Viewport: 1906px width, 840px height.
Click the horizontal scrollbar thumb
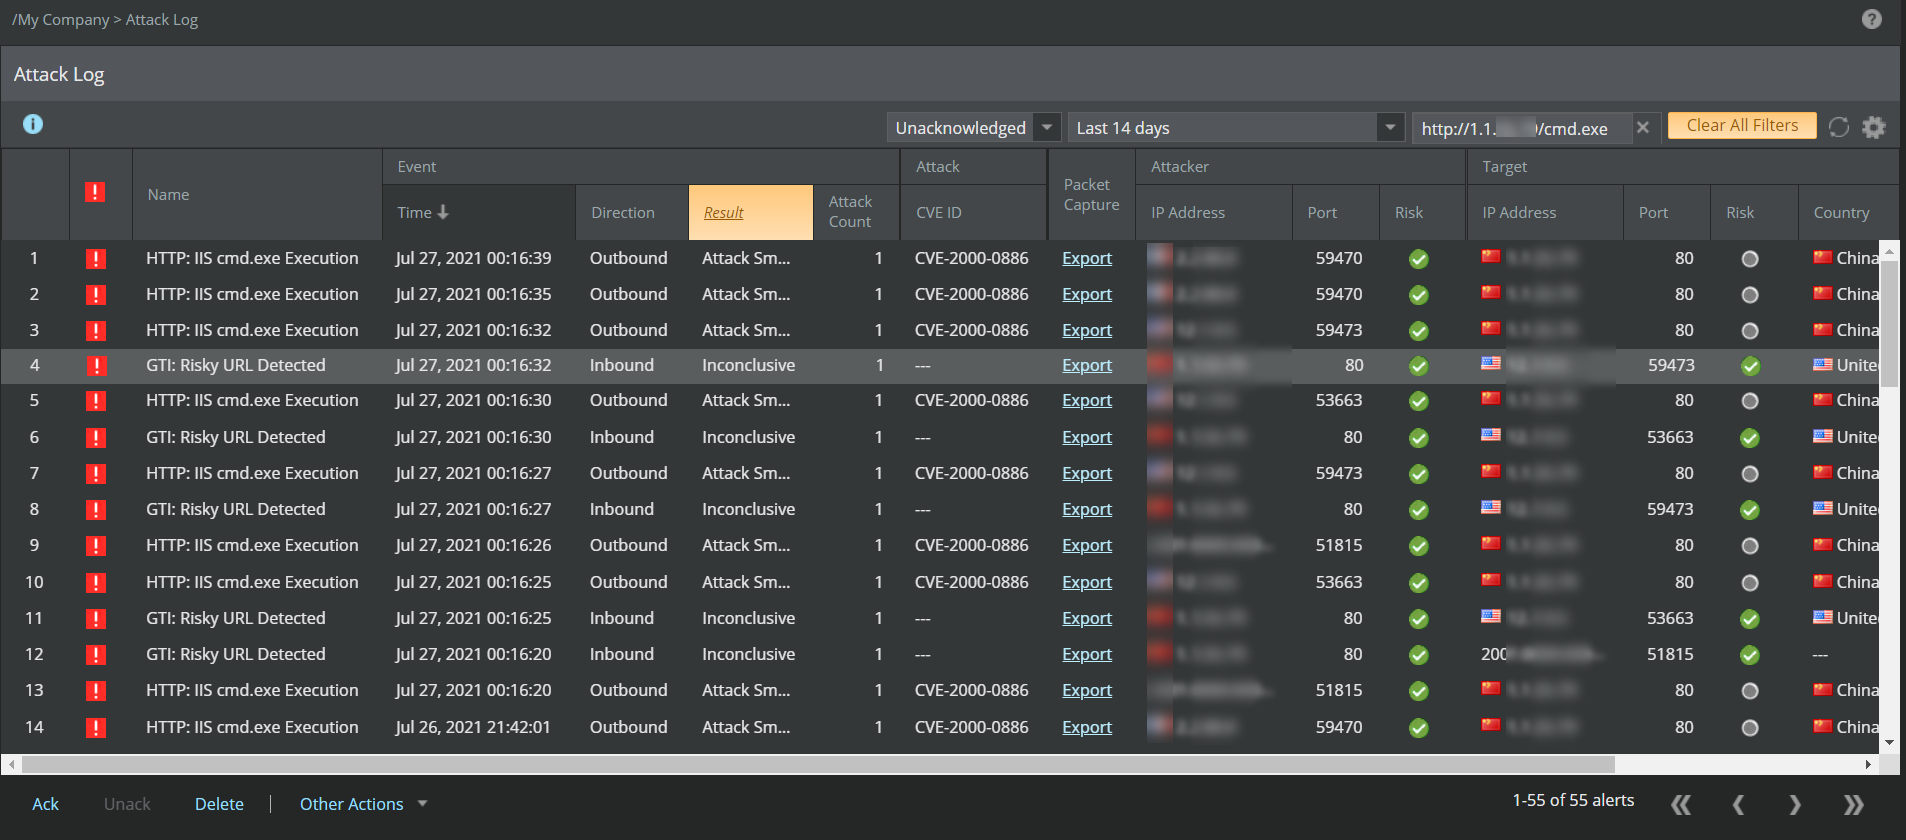coord(818,764)
